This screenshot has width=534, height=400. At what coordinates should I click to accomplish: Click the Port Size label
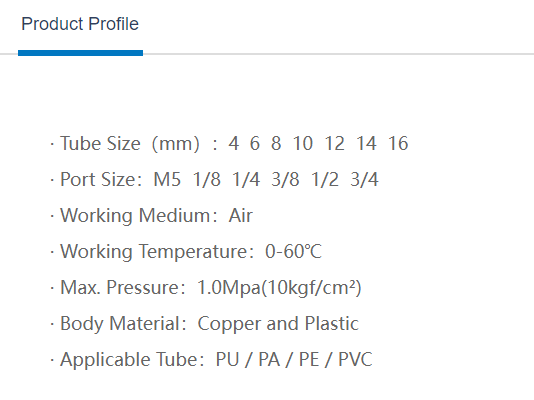pos(101,179)
